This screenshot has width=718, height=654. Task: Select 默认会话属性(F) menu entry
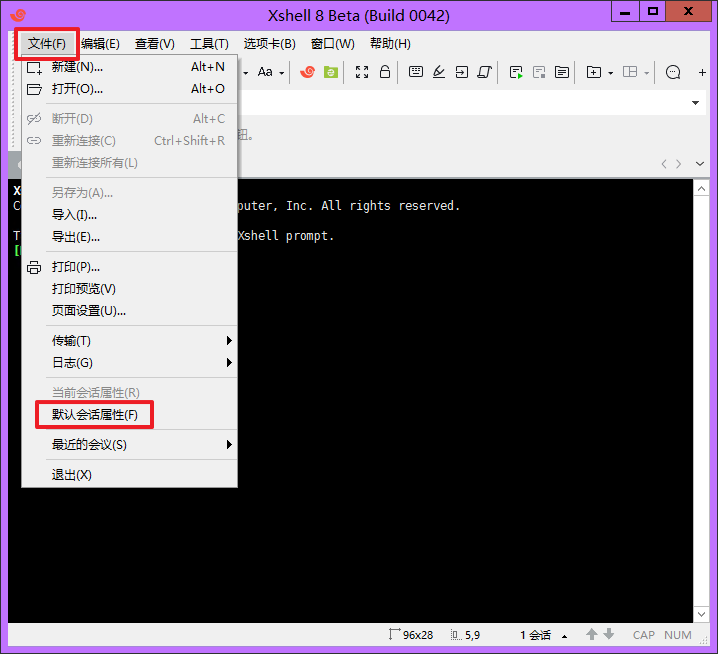pyautogui.click(x=130, y=415)
